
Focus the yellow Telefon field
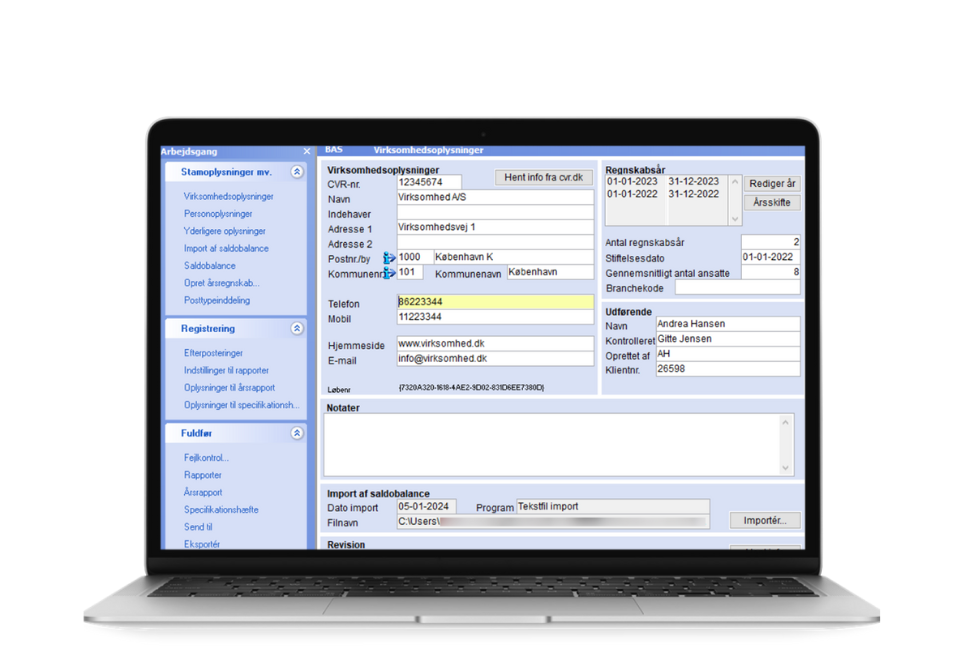[x=494, y=302]
